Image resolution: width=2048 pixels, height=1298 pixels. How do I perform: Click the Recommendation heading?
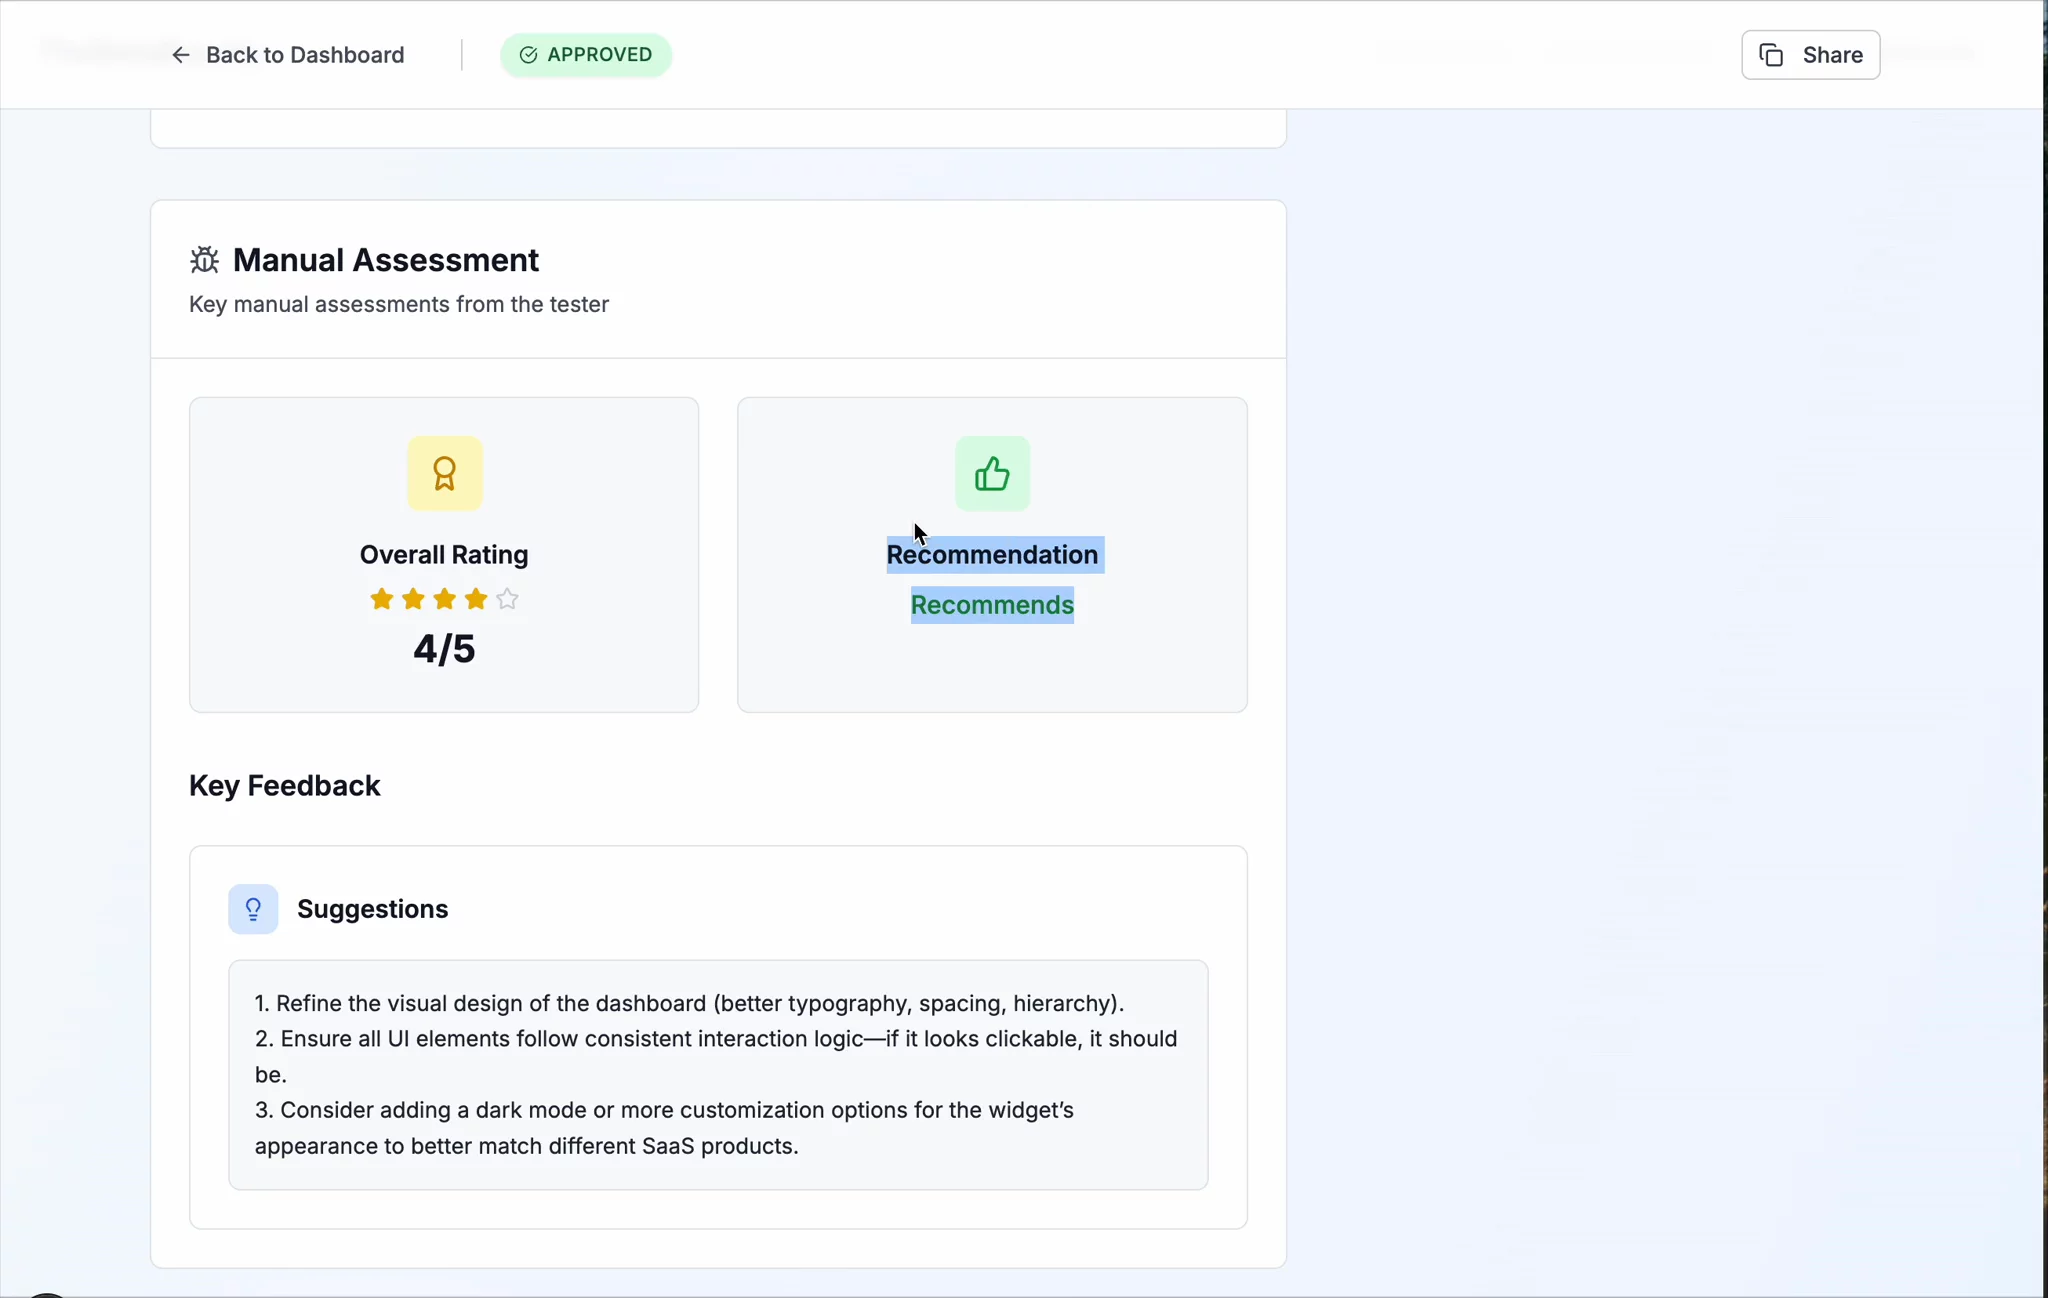click(x=992, y=555)
